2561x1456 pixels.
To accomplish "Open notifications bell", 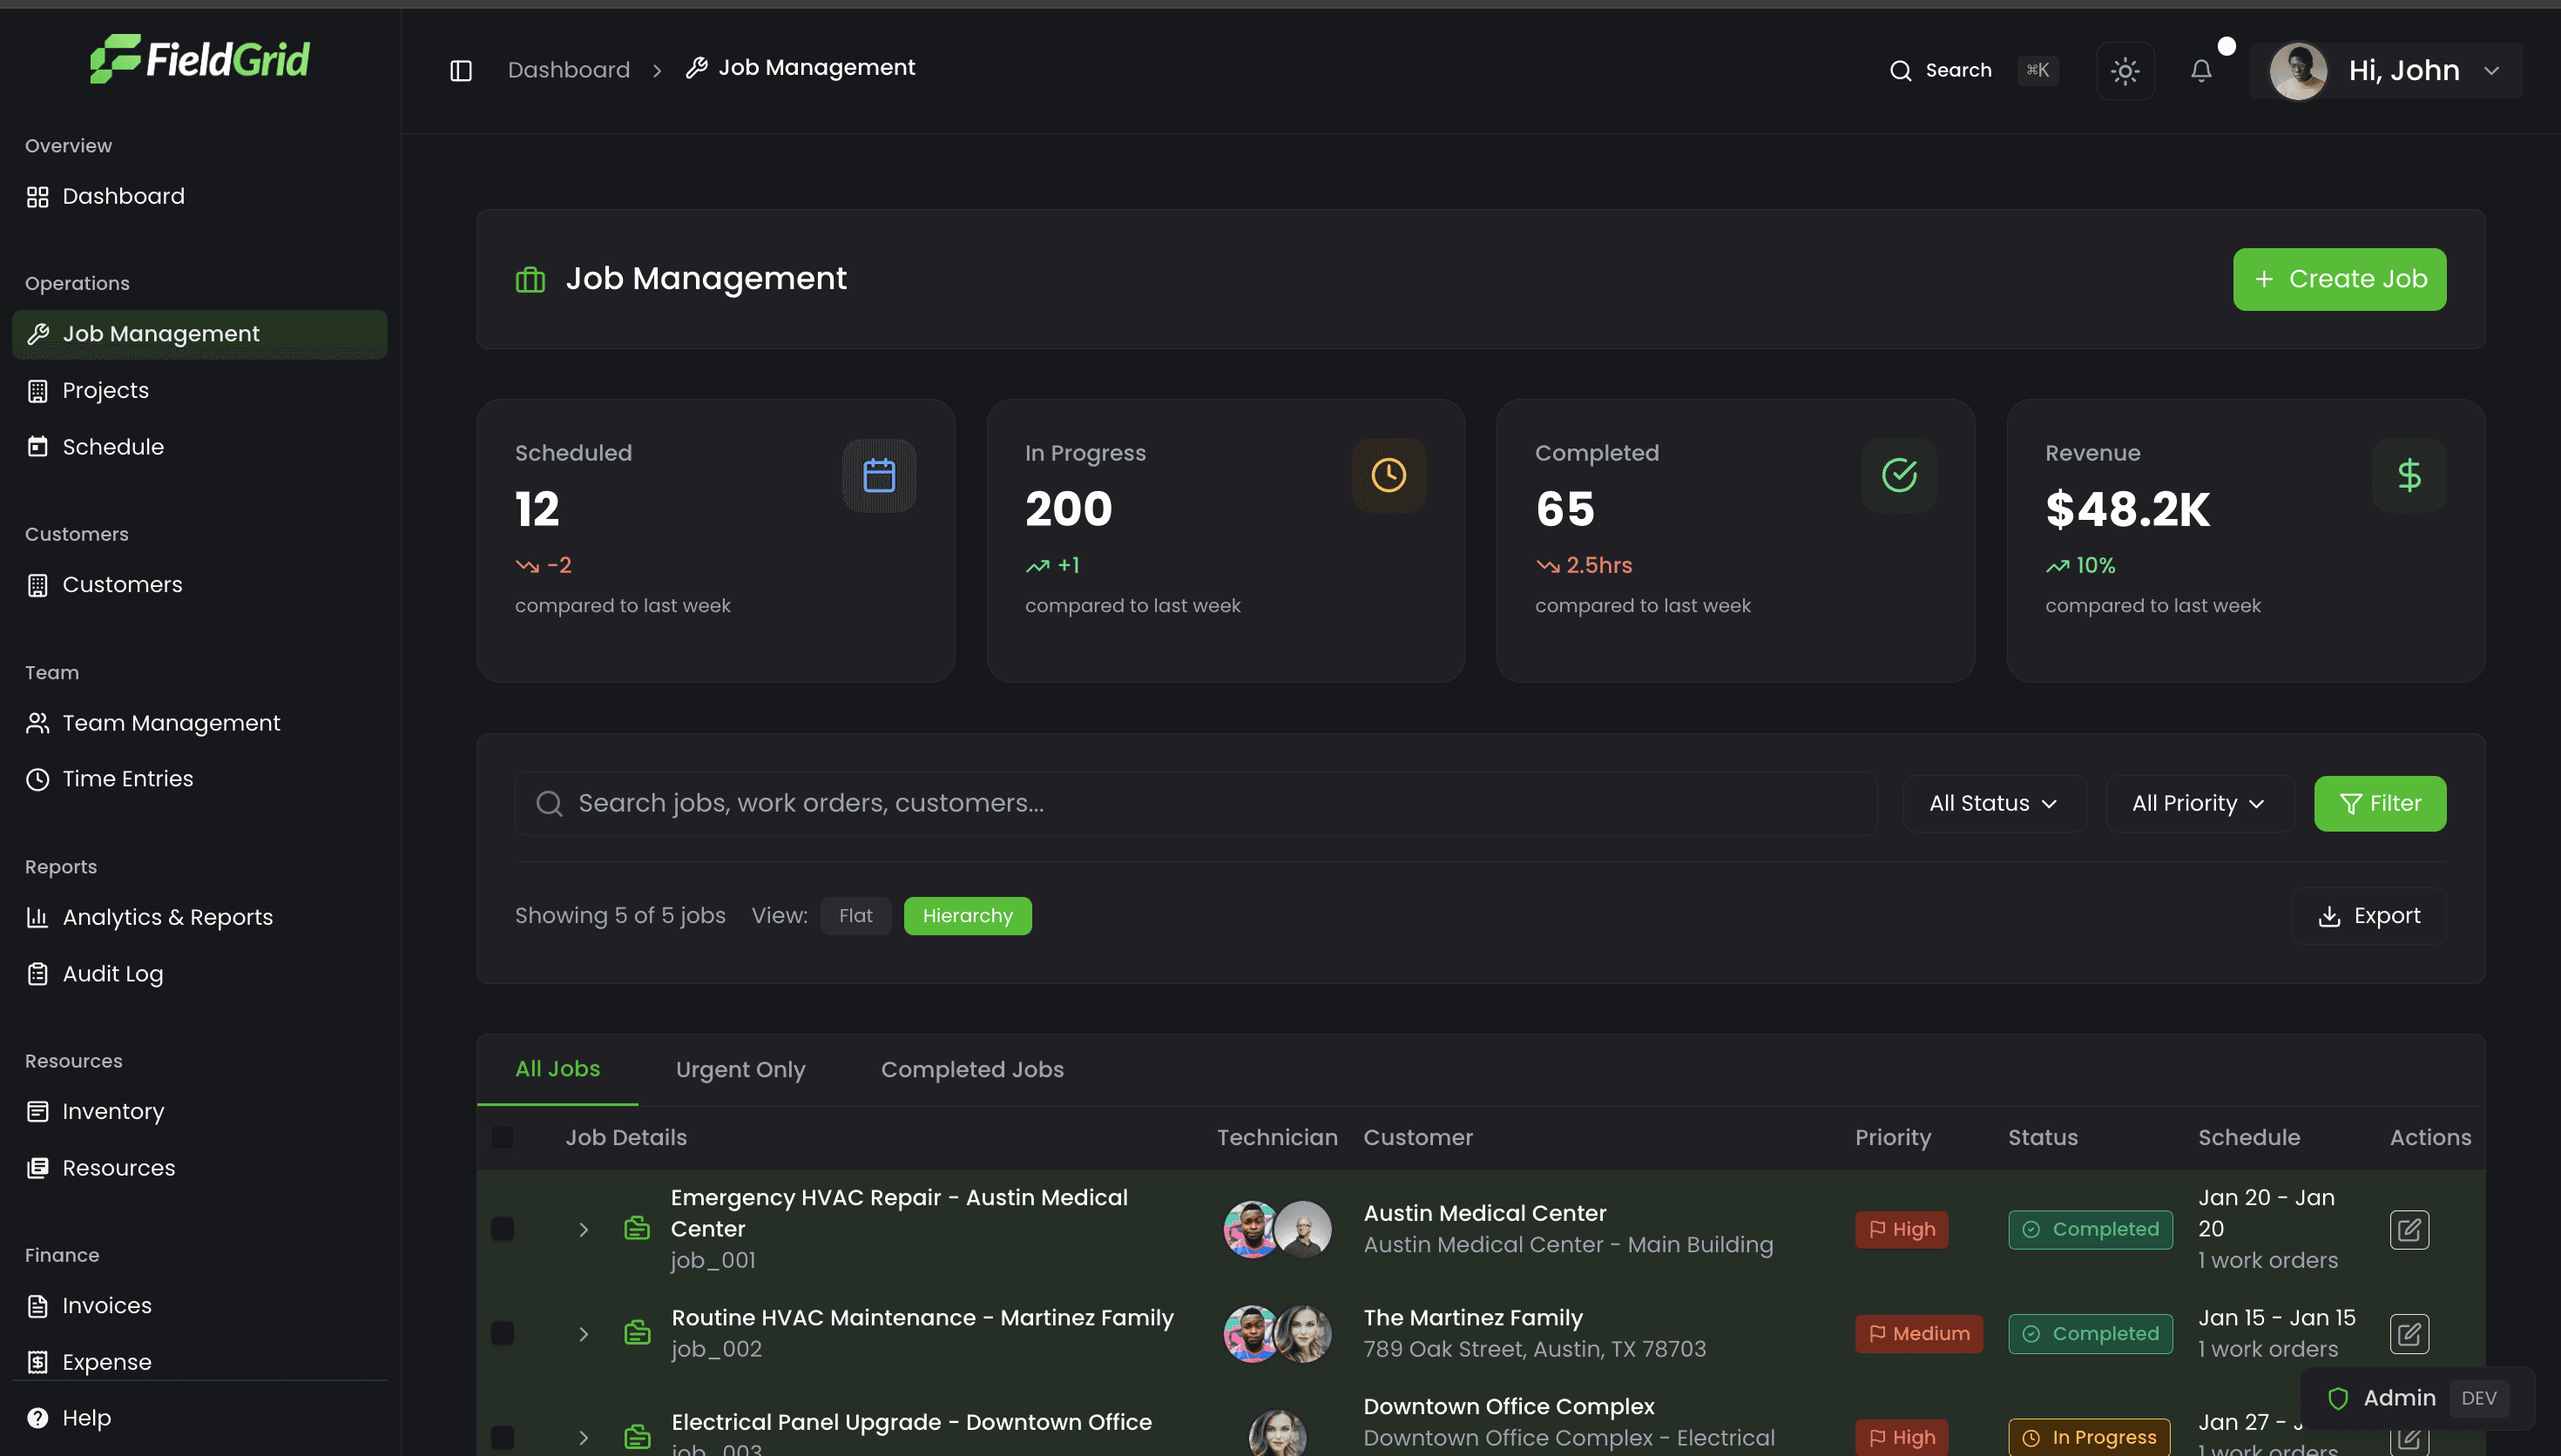I will coord(2201,70).
